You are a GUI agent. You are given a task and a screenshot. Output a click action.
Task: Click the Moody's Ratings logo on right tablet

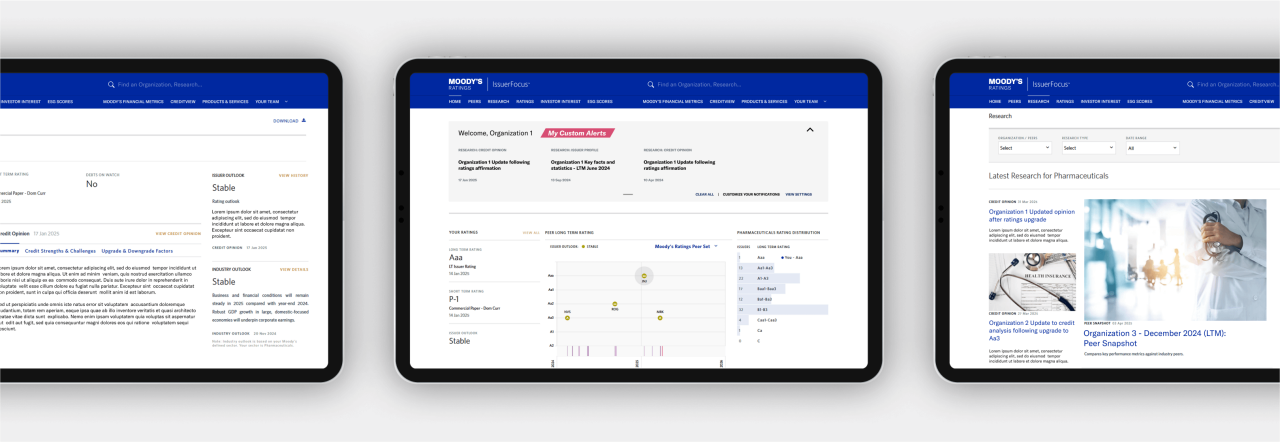pyautogui.click(x=1005, y=84)
